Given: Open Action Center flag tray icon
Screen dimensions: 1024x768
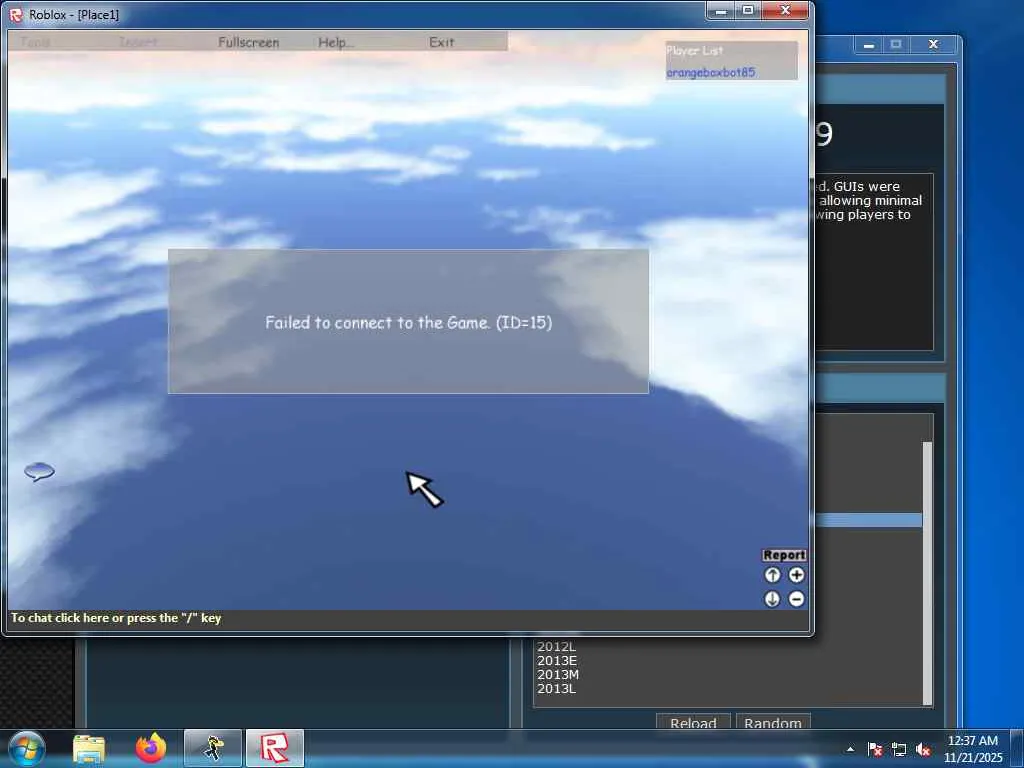Looking at the screenshot, I should coord(875,749).
